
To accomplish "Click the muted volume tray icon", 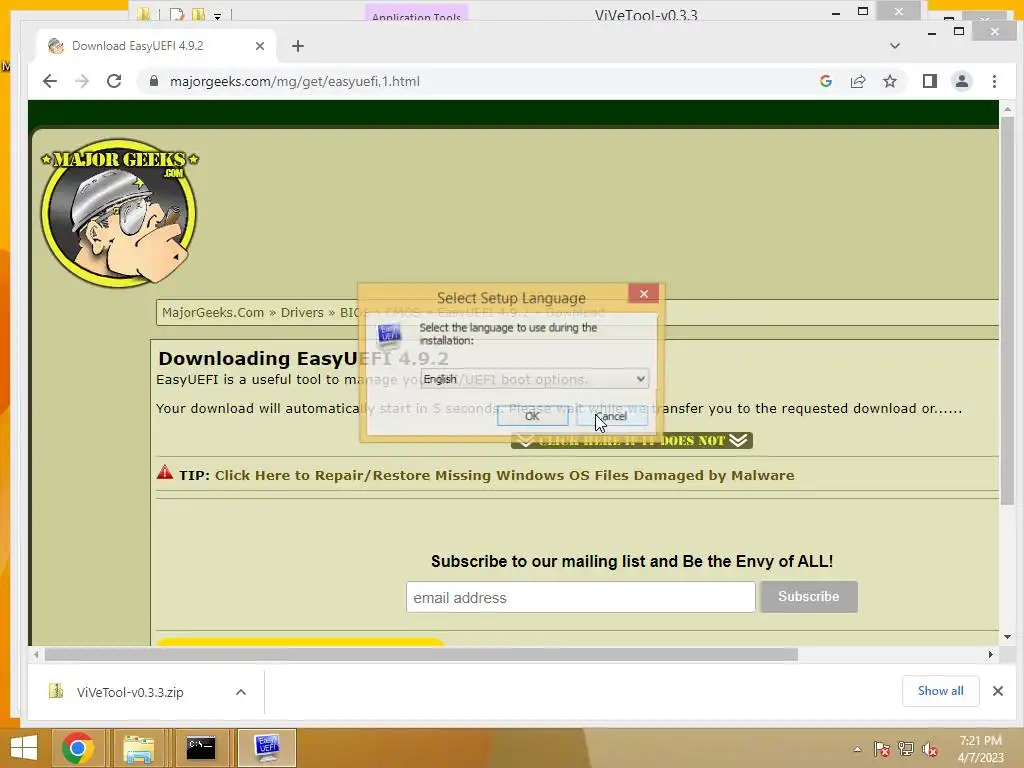I will point(930,750).
